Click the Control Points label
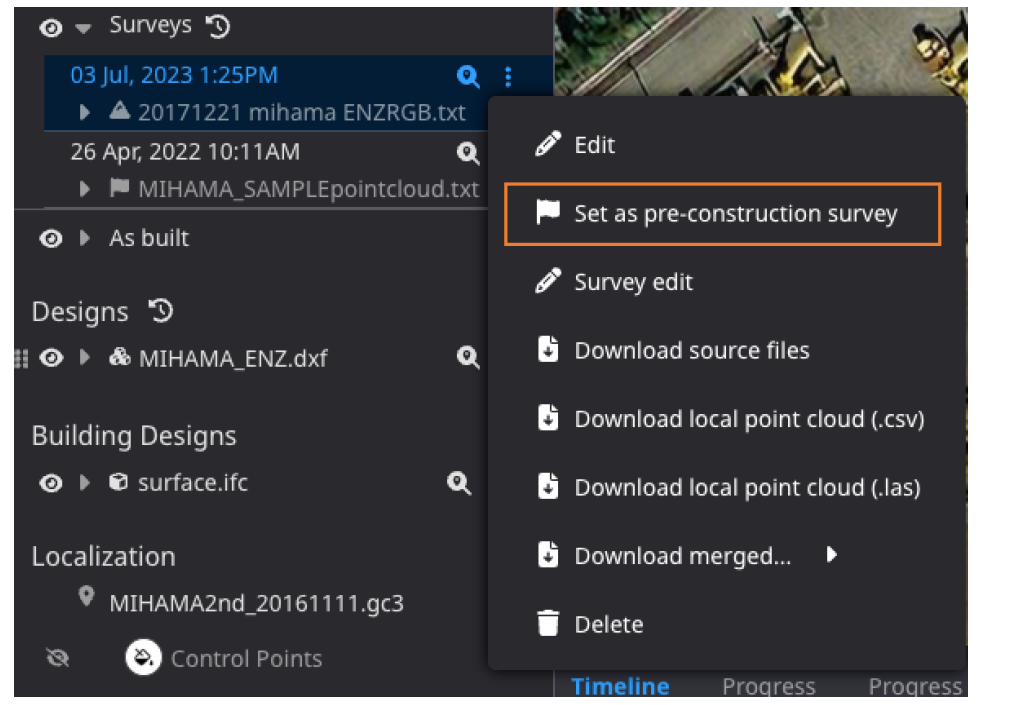 pos(247,659)
